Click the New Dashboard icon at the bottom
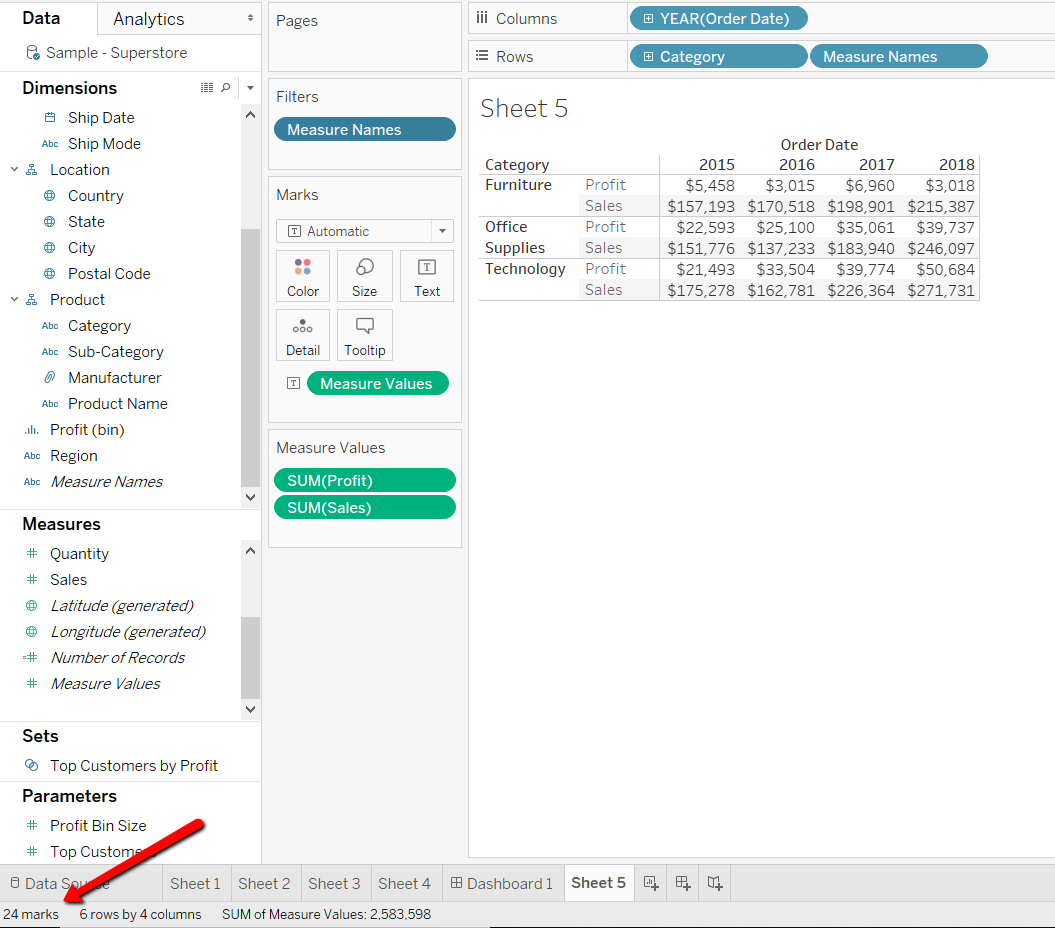 coord(683,883)
